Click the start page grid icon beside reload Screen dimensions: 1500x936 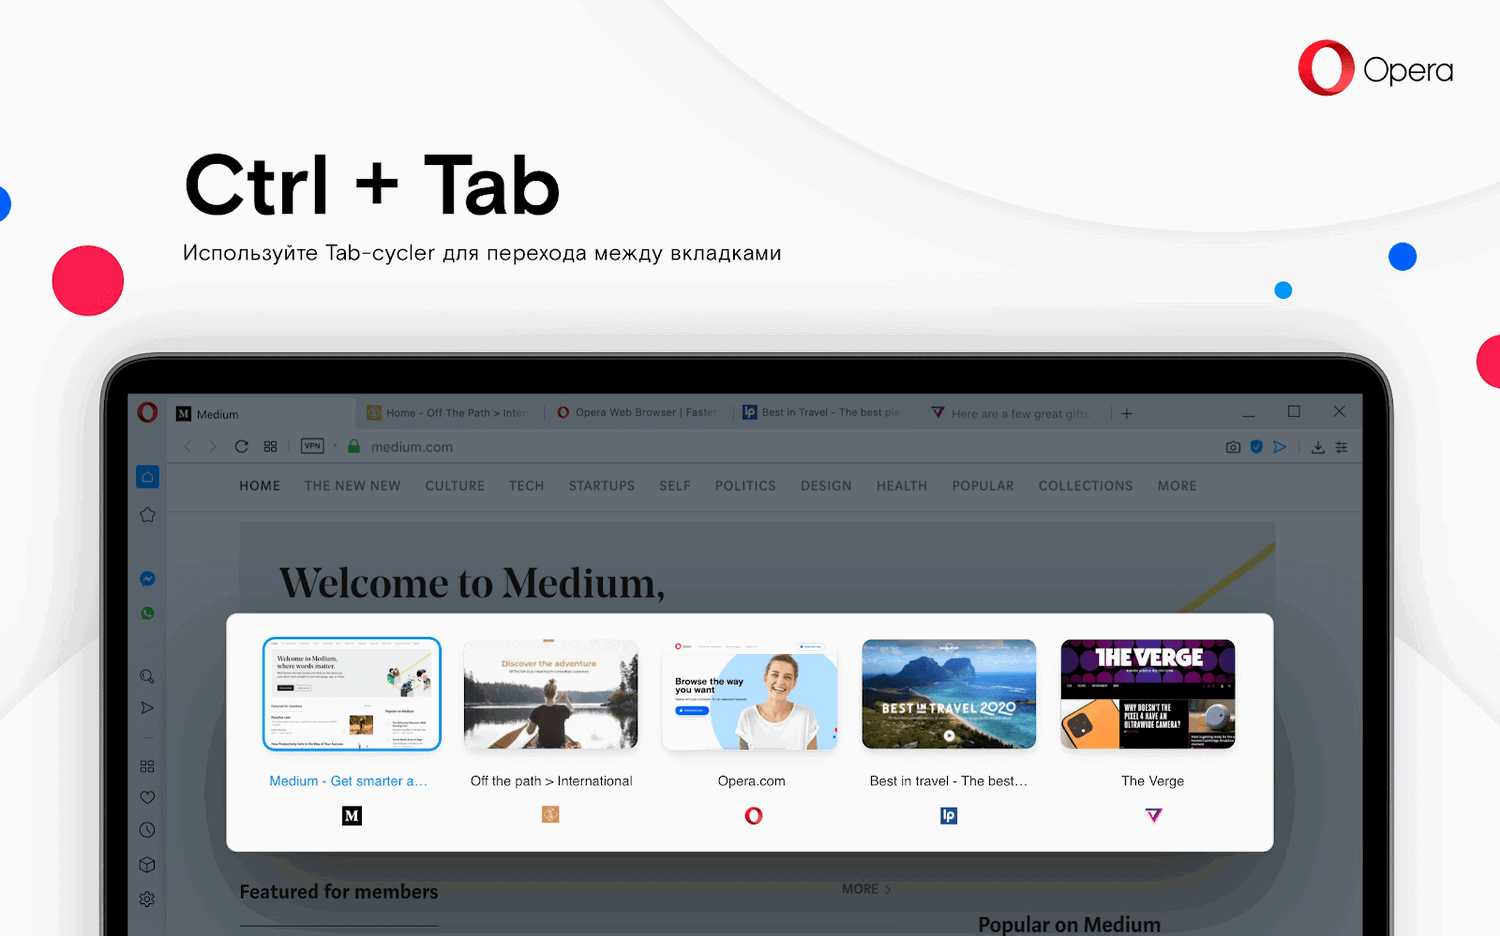click(270, 447)
